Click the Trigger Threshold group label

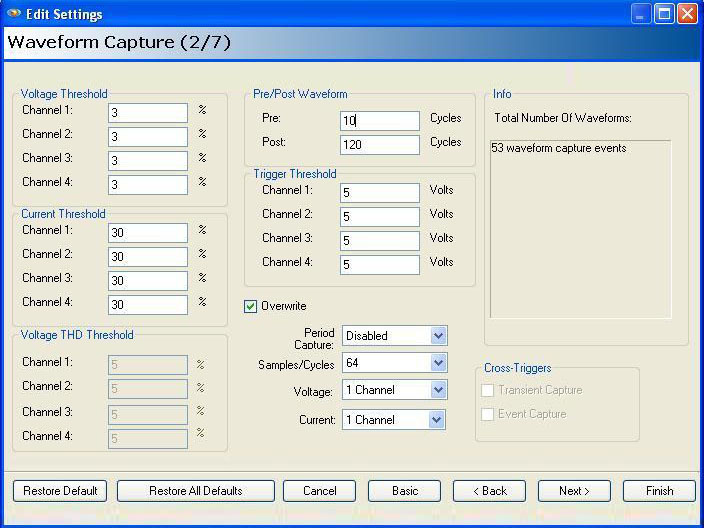pyautogui.click(x=295, y=174)
